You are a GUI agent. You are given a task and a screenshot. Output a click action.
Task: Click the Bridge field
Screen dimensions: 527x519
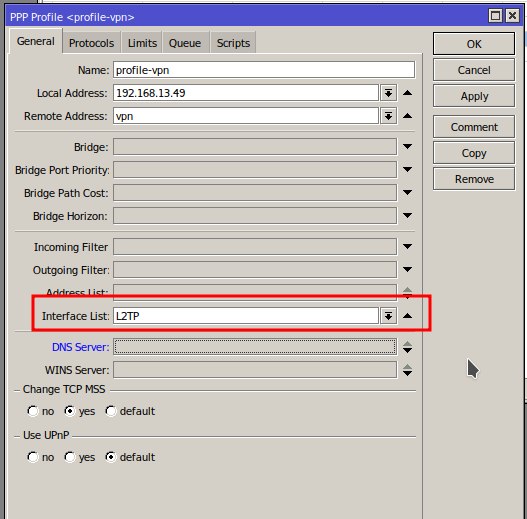[x=255, y=147]
